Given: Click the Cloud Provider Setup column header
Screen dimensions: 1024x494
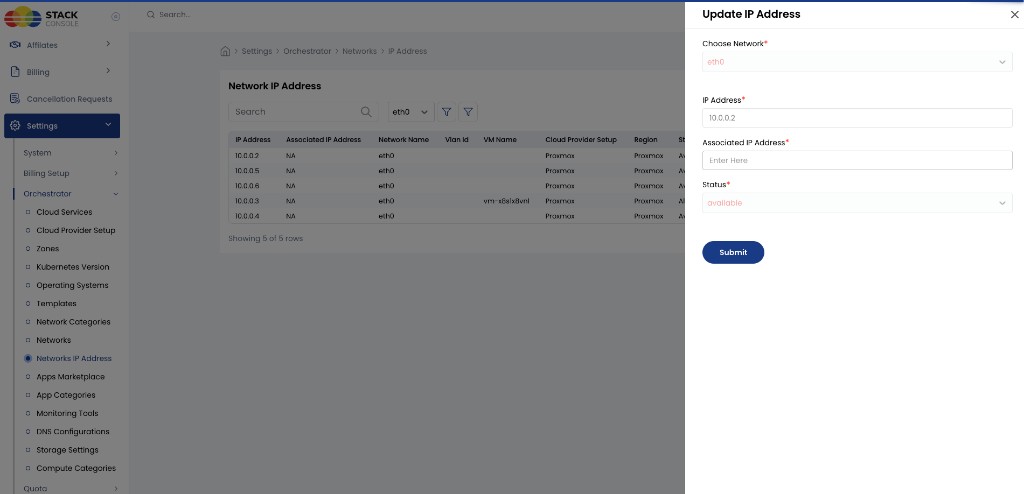Looking at the screenshot, I should point(581,140).
